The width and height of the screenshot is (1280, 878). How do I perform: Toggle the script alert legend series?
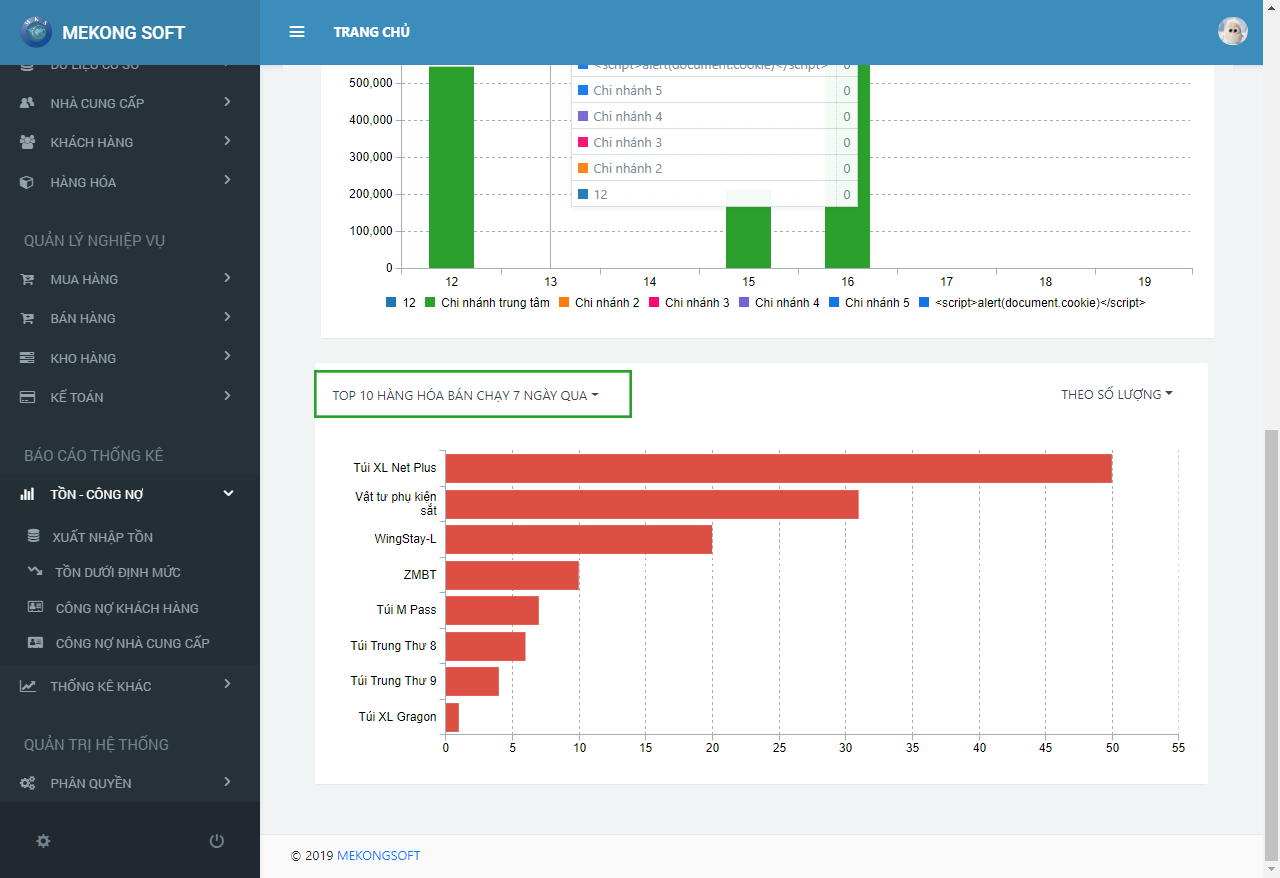[1032, 302]
